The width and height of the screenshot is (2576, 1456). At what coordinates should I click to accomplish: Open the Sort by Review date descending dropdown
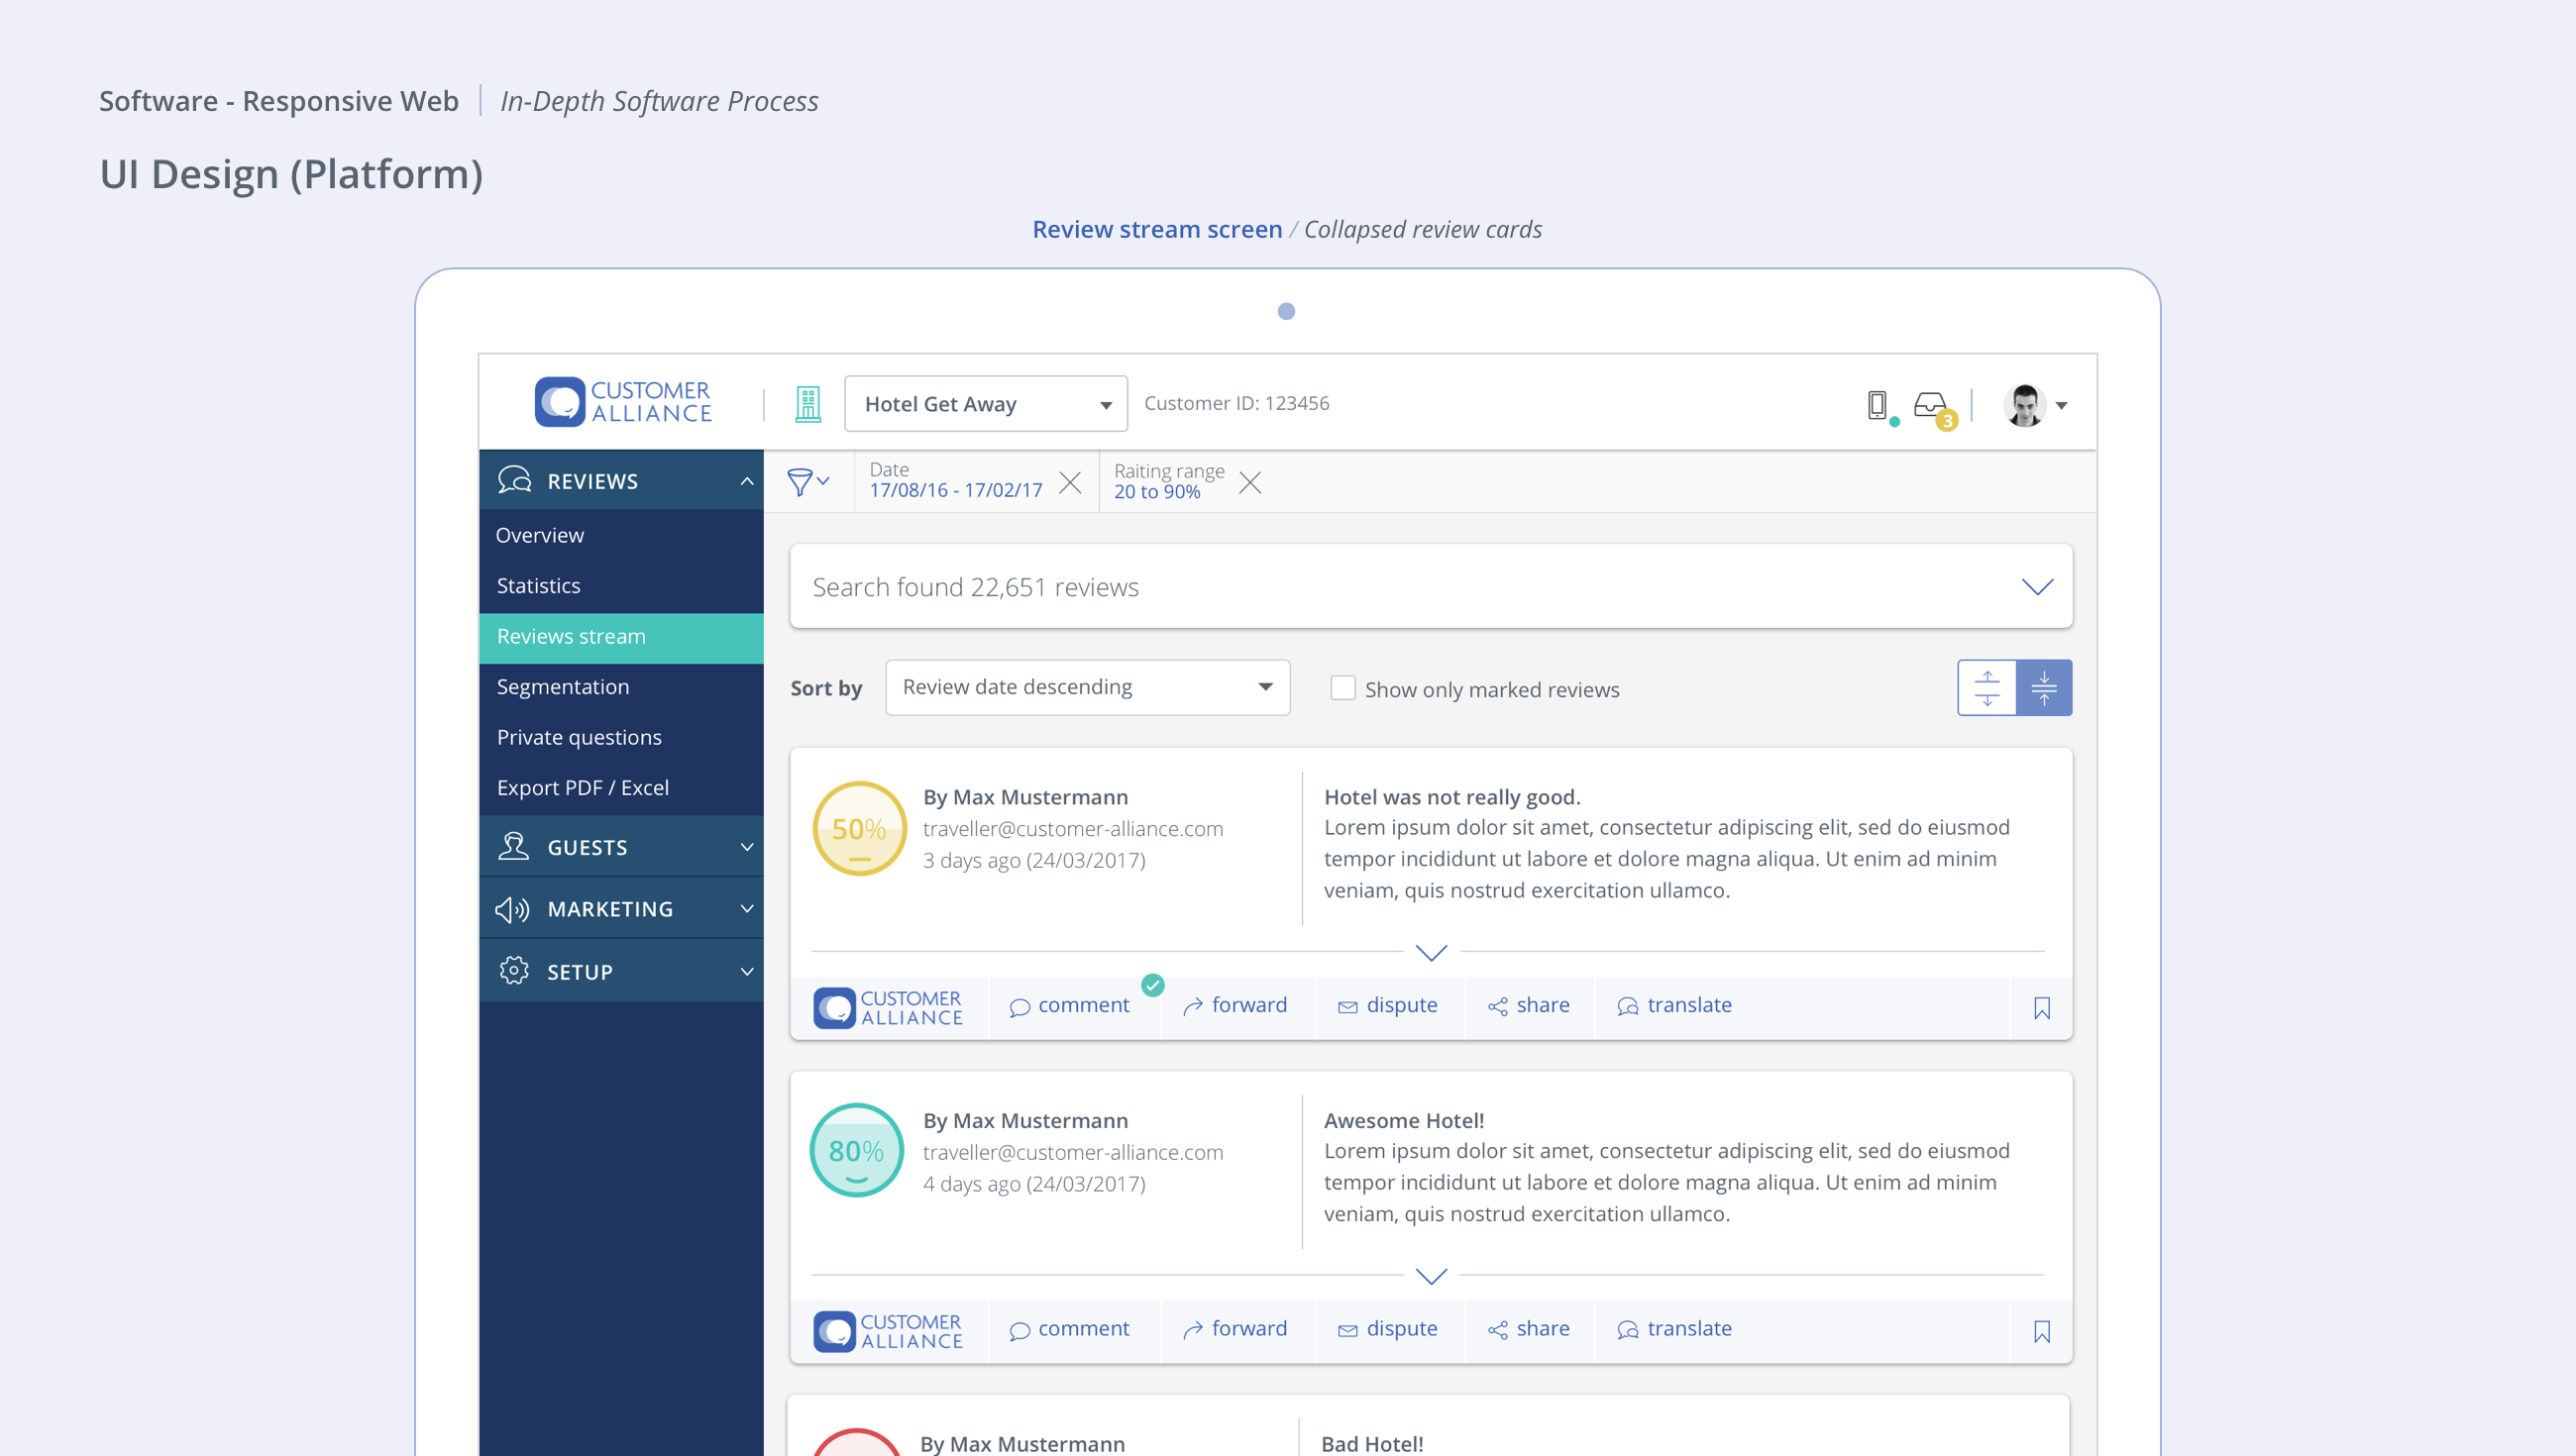click(x=1088, y=687)
